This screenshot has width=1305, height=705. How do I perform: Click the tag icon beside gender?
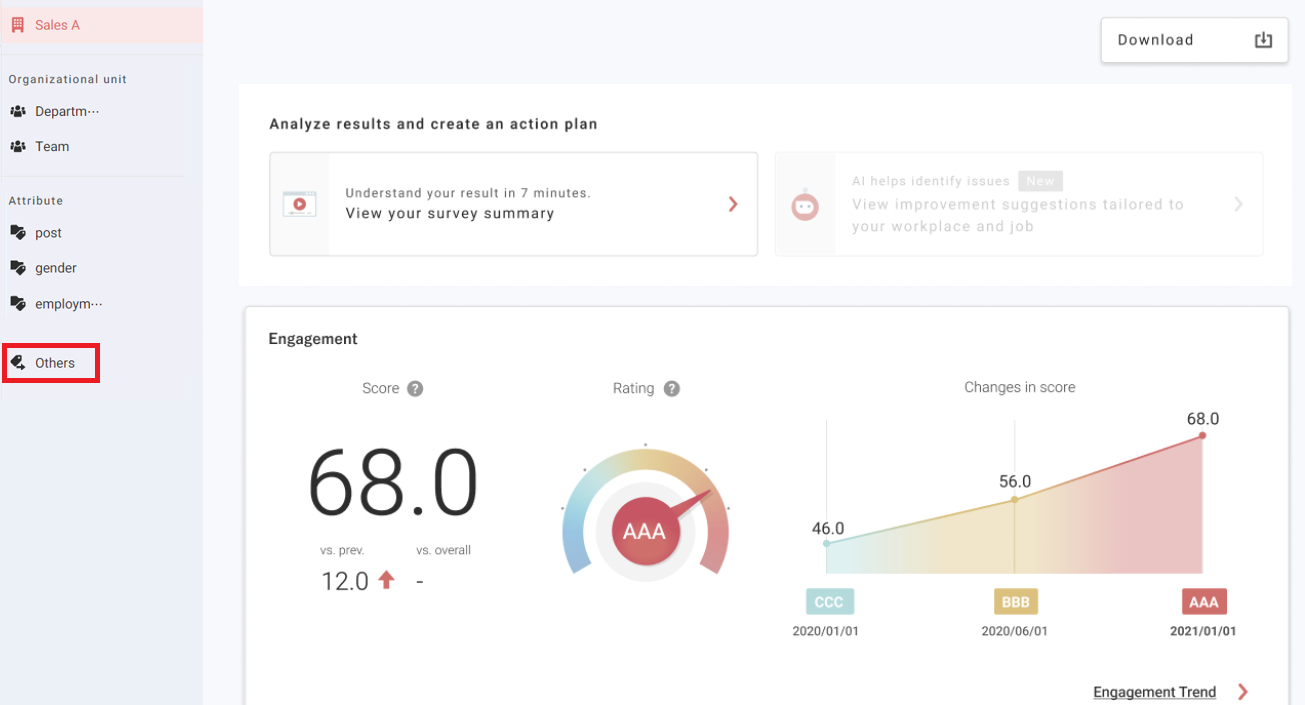[18, 268]
